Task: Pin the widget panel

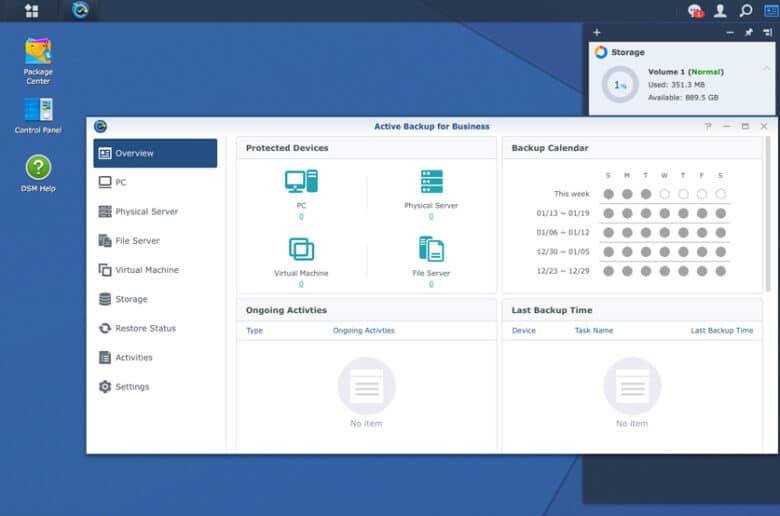Action: [749, 33]
